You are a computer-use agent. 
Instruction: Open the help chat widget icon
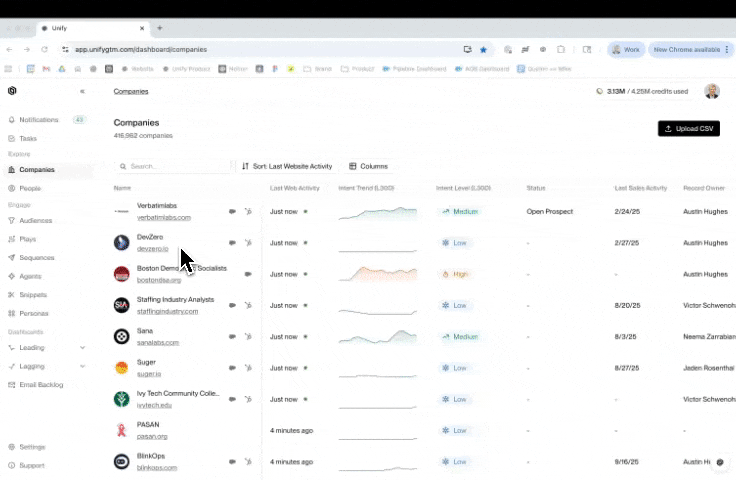tap(720, 462)
